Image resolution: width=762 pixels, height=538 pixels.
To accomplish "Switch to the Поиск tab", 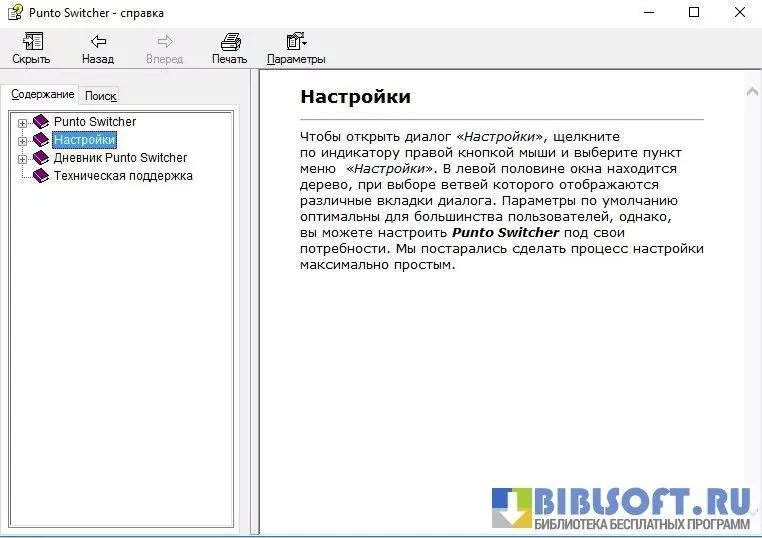I will pos(100,96).
